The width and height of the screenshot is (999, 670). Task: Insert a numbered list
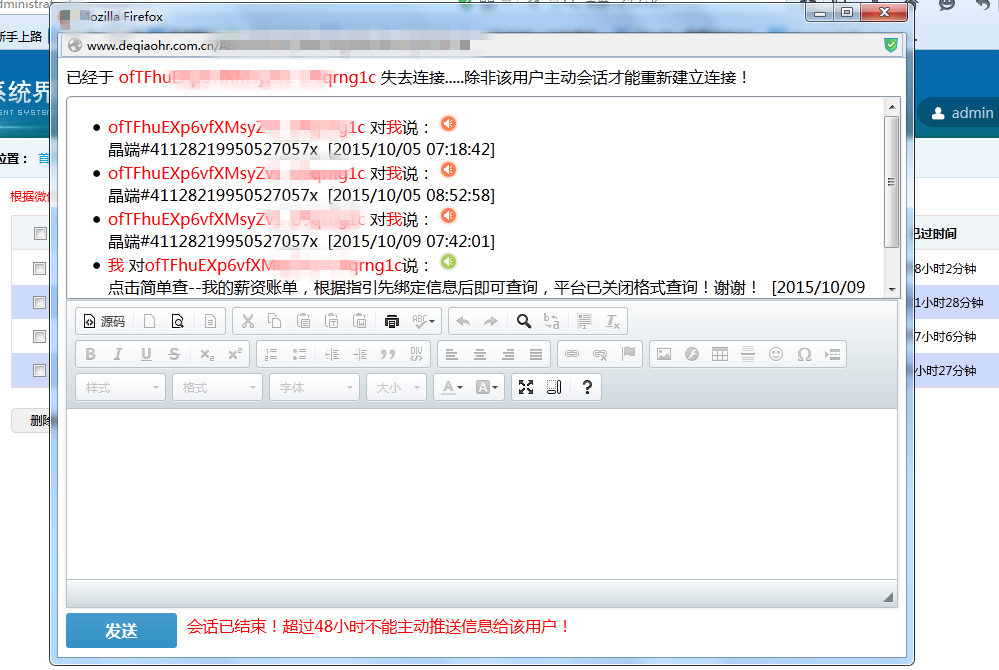tap(271, 355)
